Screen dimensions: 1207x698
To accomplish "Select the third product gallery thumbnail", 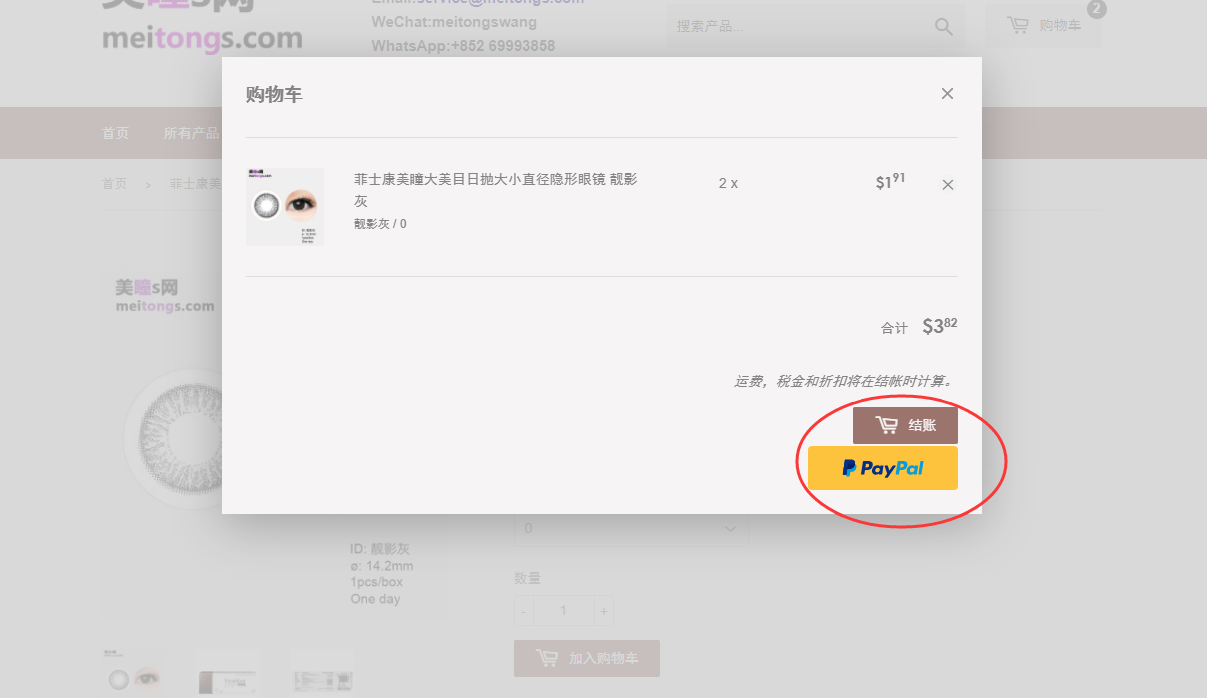I will point(323,672).
